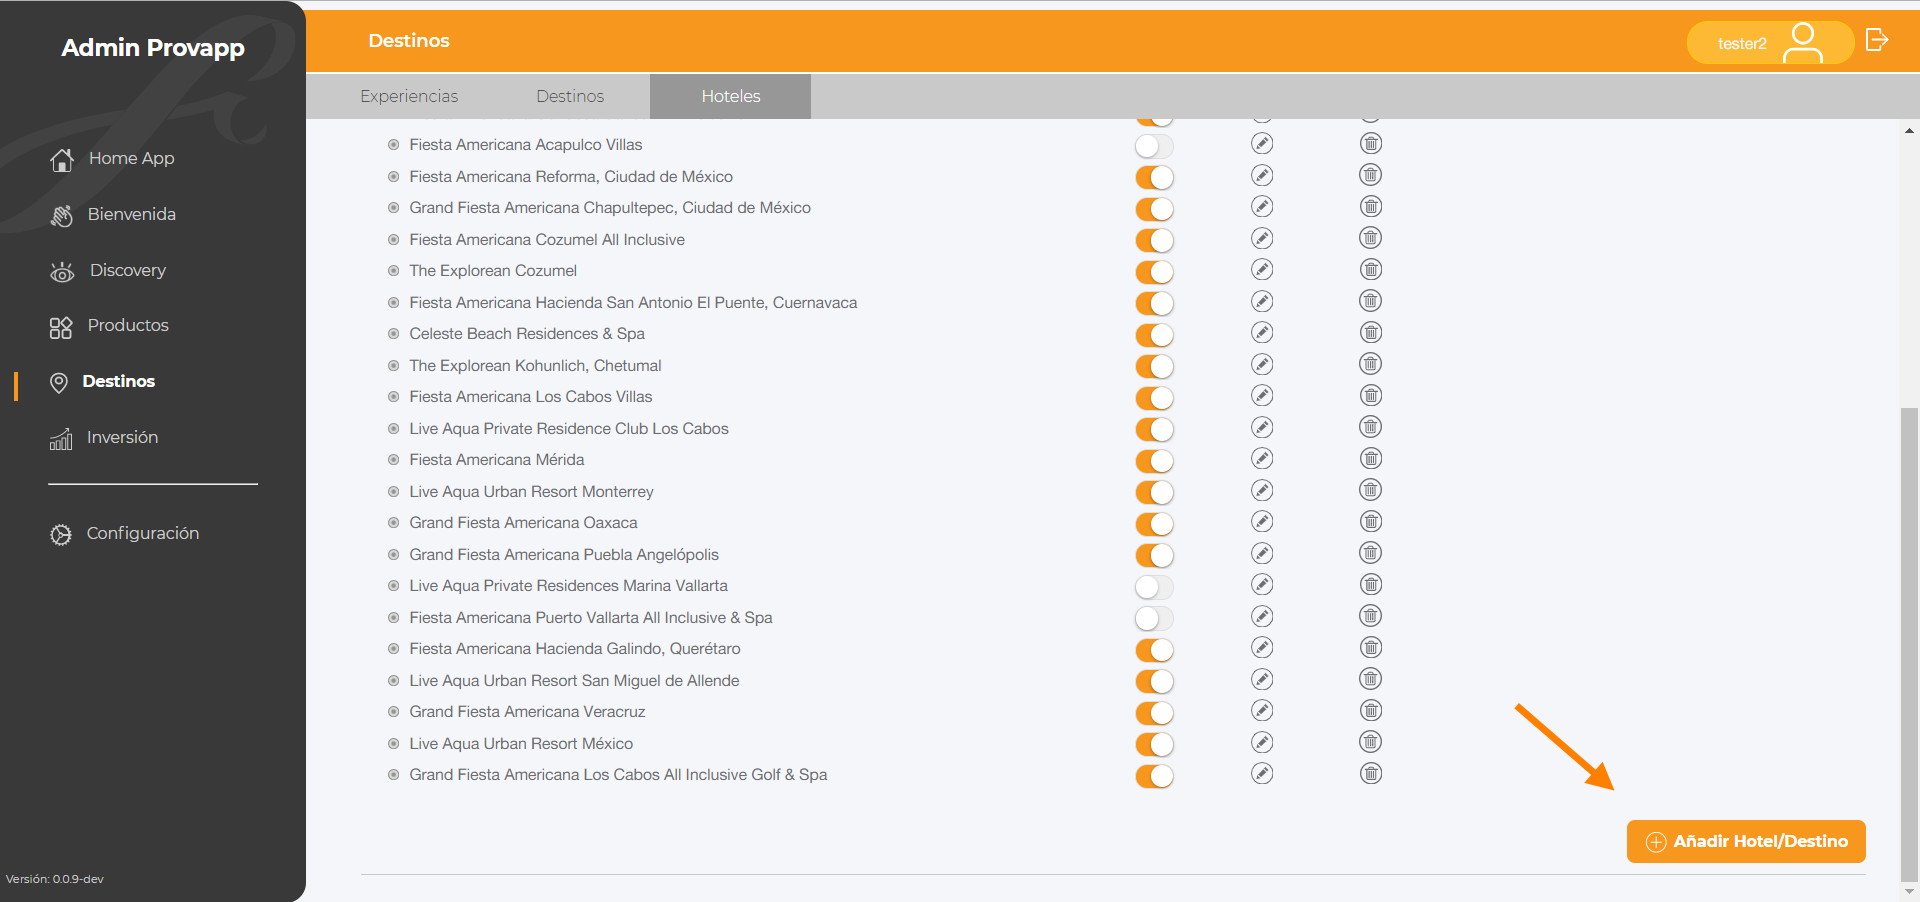The image size is (1920, 902).
Task: Delete The Explorean Cozumel
Action: (1371, 270)
